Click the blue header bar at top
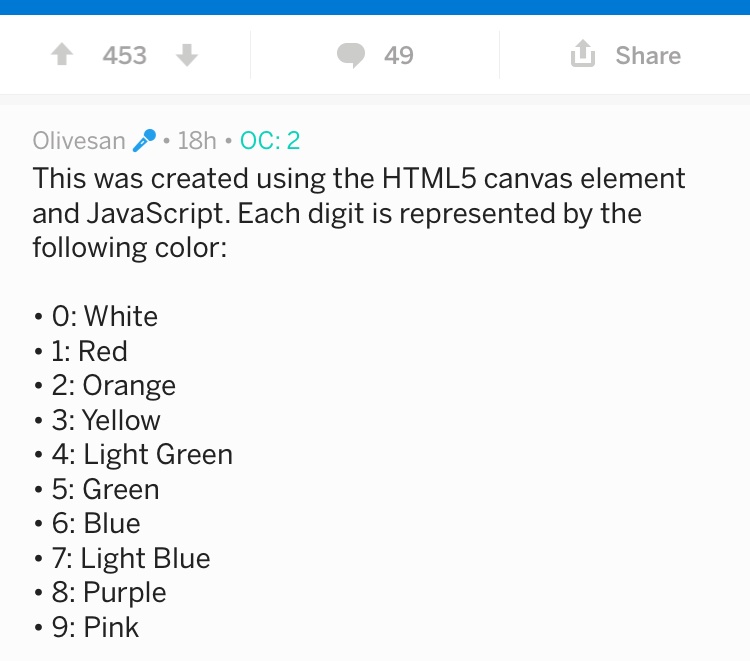Screen dimensions: 750x661 (x=375, y=7)
